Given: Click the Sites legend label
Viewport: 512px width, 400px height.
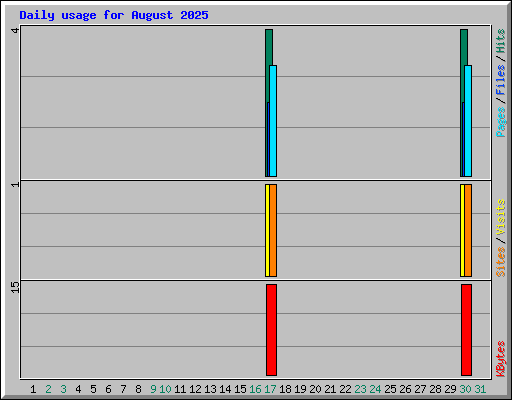Looking at the screenshot, I should pyautogui.click(x=501, y=262).
